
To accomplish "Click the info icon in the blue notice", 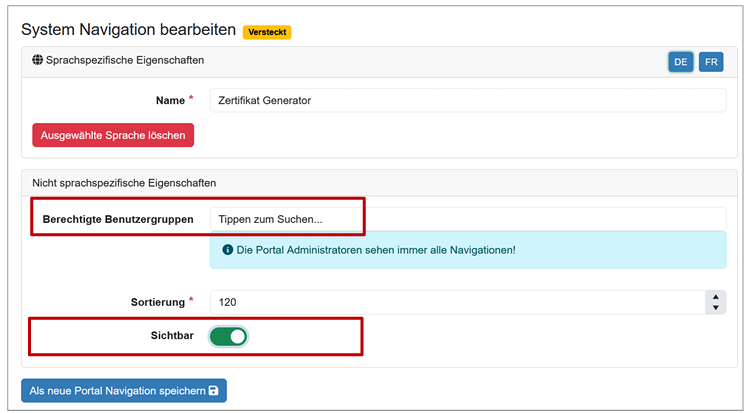I will [227, 249].
